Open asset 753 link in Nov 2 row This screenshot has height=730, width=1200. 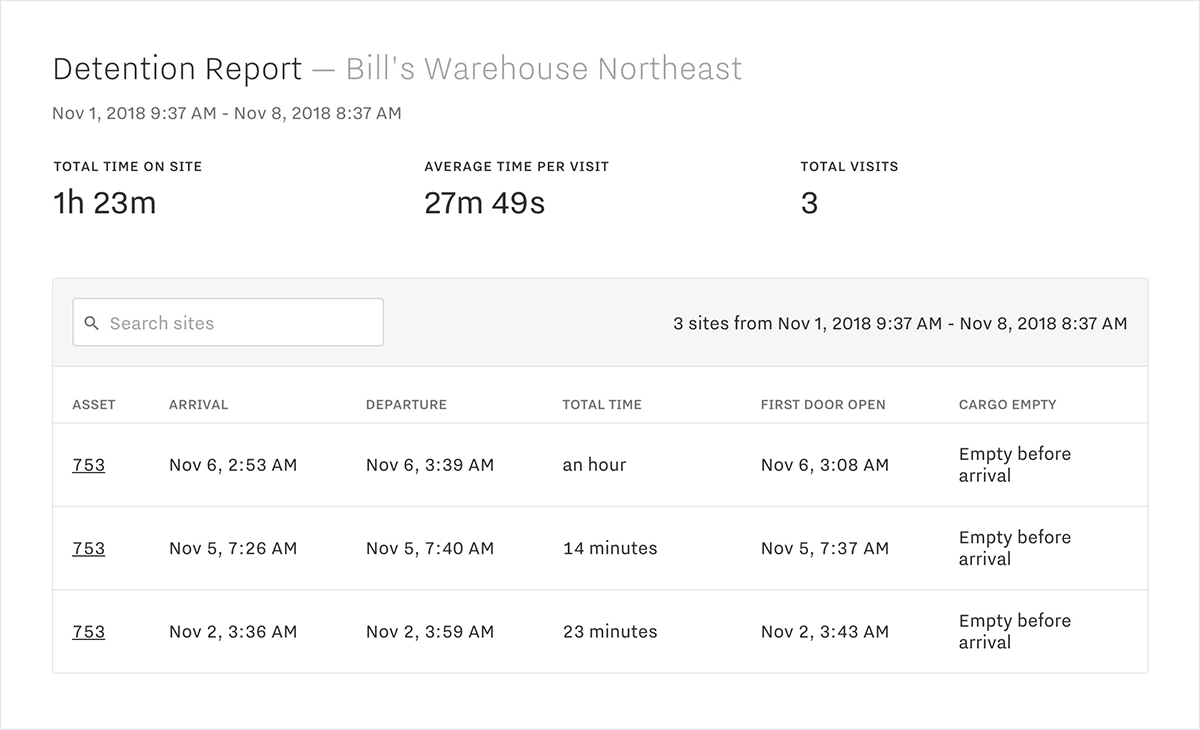click(88, 632)
